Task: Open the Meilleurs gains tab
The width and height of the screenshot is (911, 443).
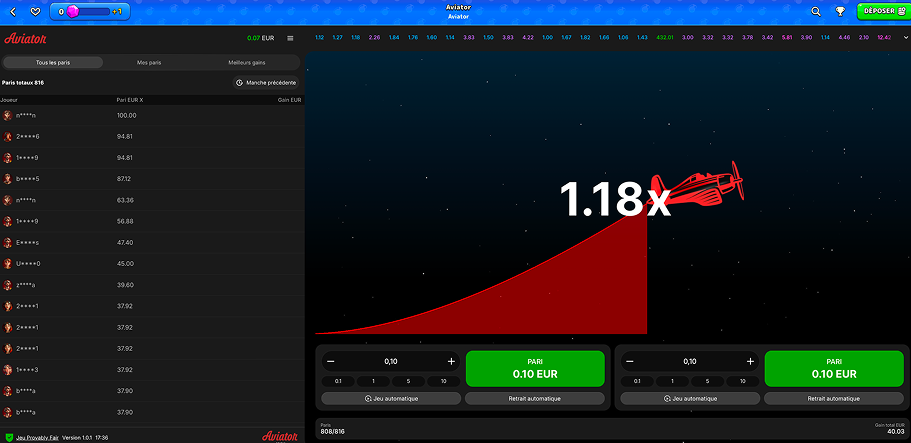Action: tap(247, 62)
